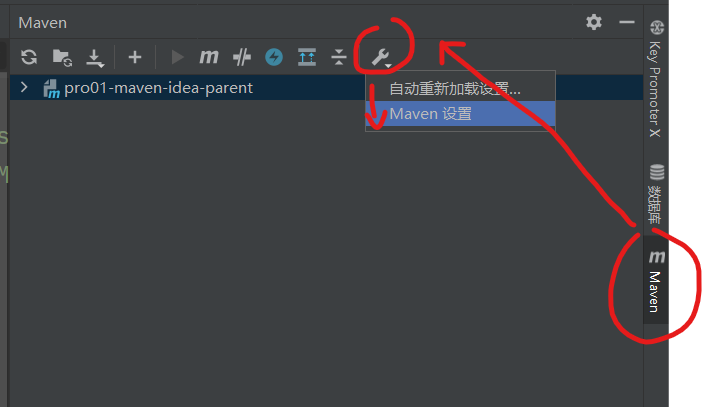This screenshot has width=702, height=407.
Task: Run selected Maven build with play icon
Action: point(177,57)
